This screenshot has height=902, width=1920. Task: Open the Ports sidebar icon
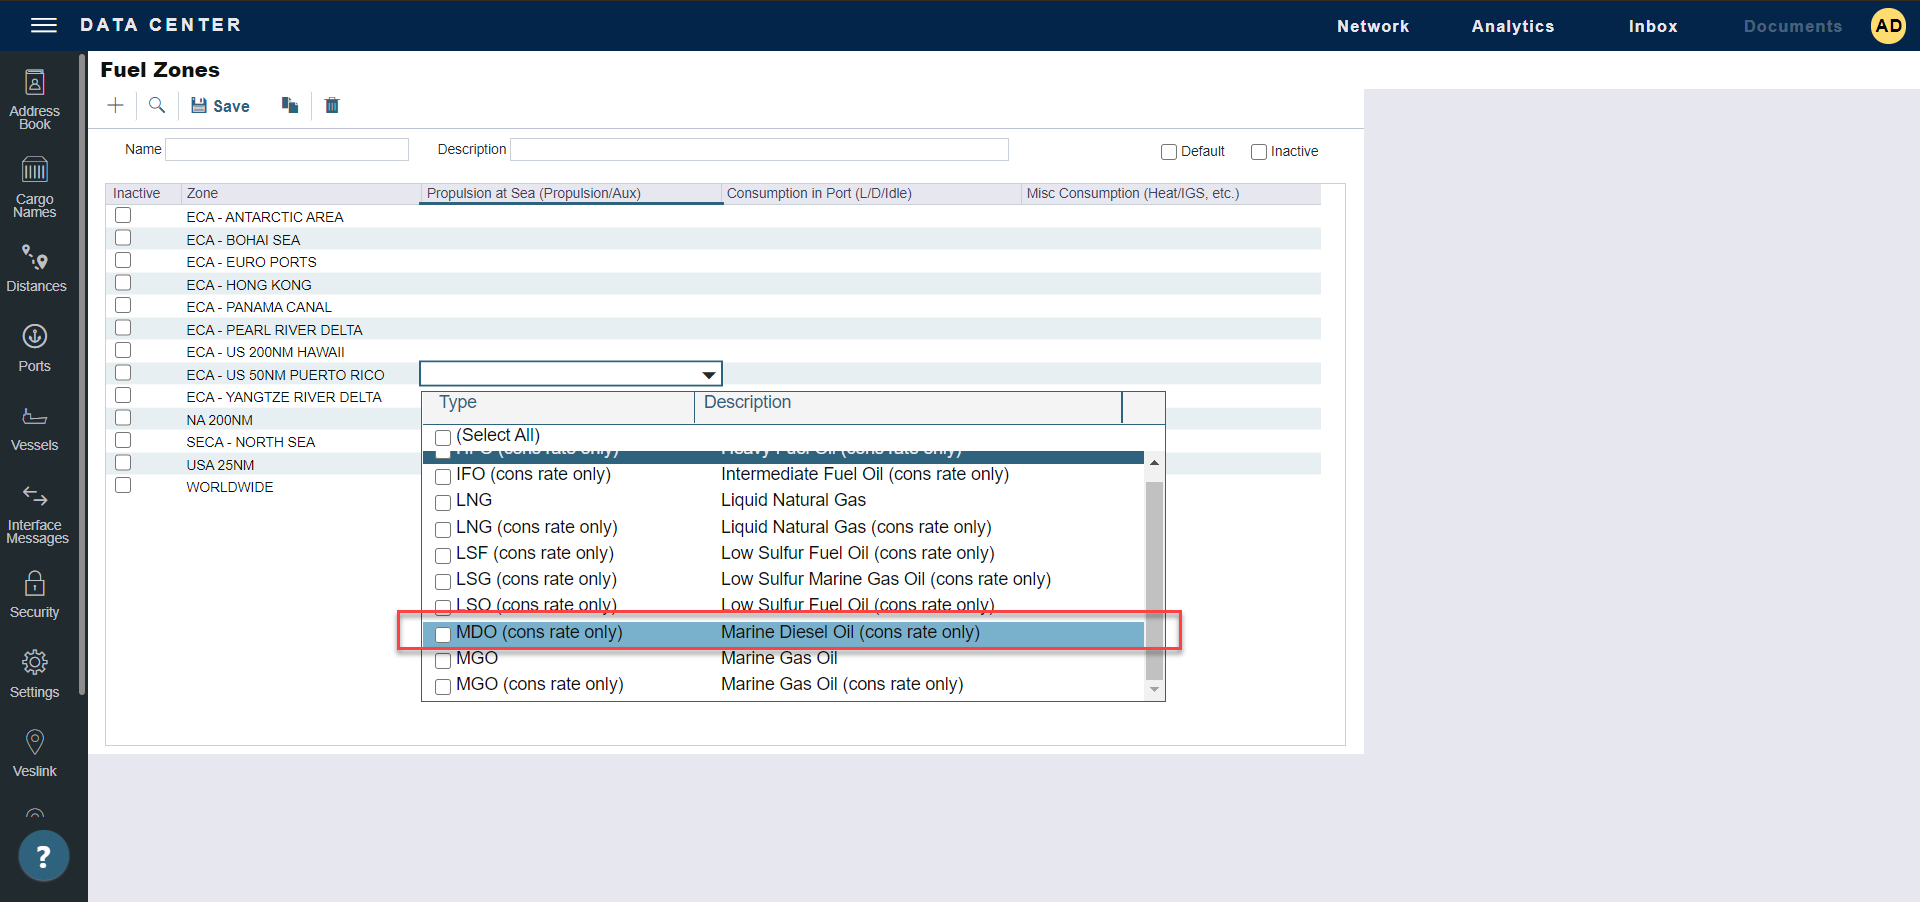[35, 348]
